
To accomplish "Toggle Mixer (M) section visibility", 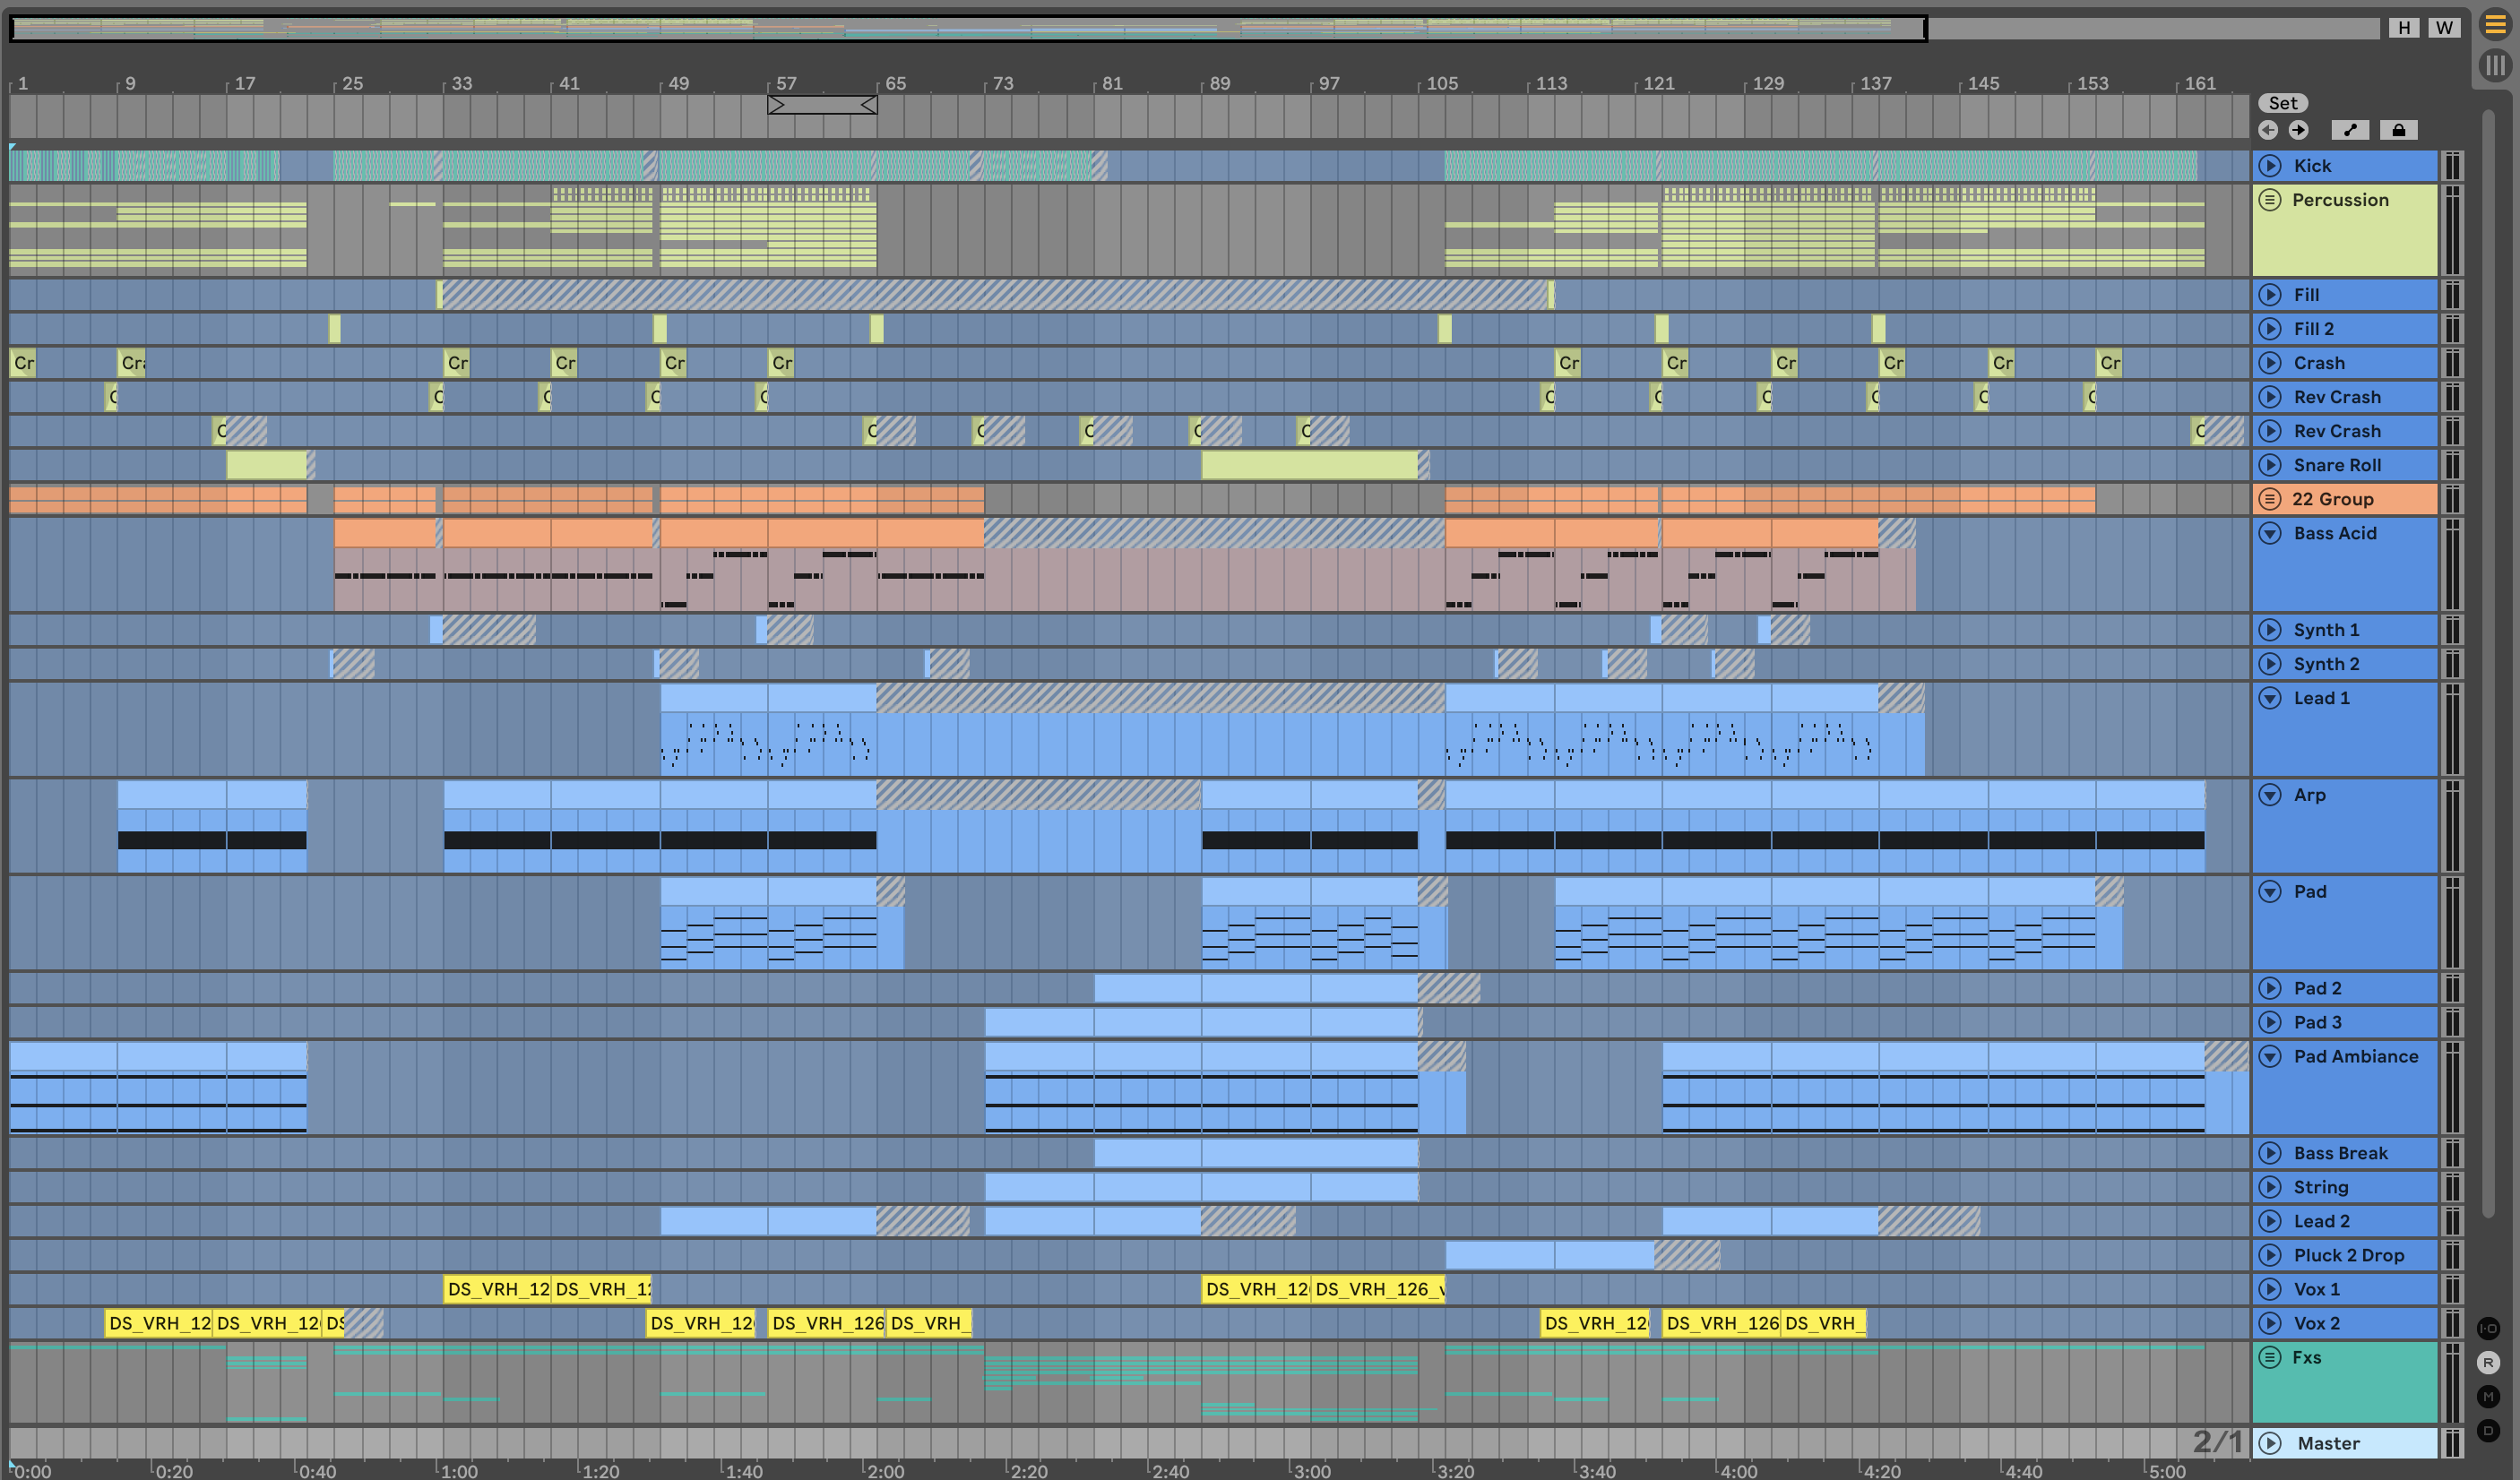I will (2488, 1397).
